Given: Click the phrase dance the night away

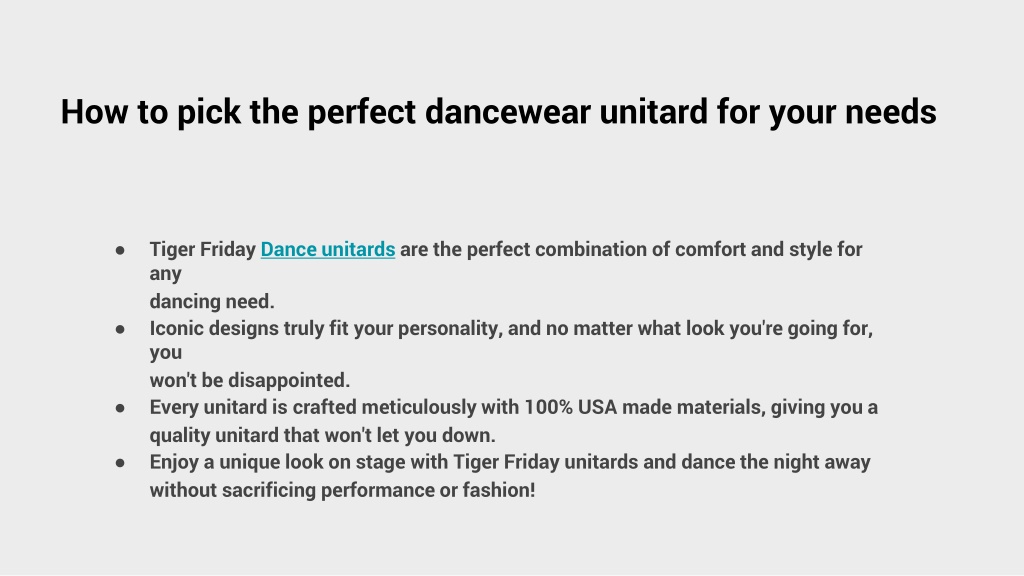Looking at the screenshot, I should (776, 462).
